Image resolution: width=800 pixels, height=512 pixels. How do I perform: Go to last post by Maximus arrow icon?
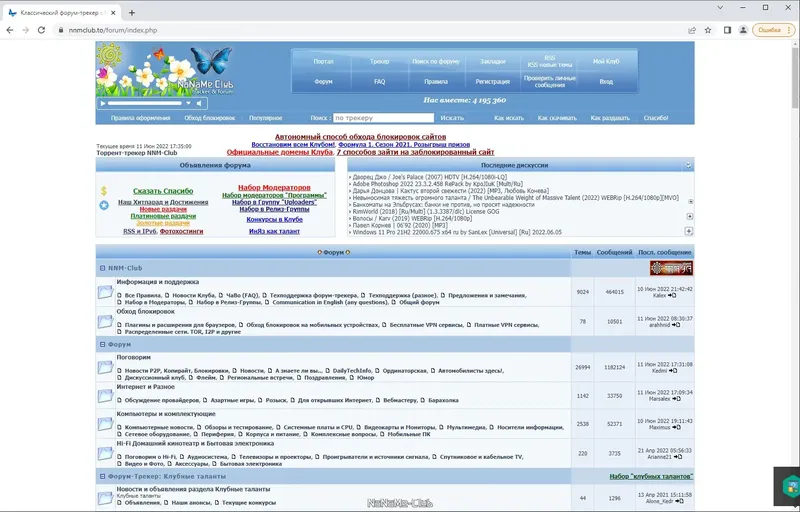click(x=676, y=427)
